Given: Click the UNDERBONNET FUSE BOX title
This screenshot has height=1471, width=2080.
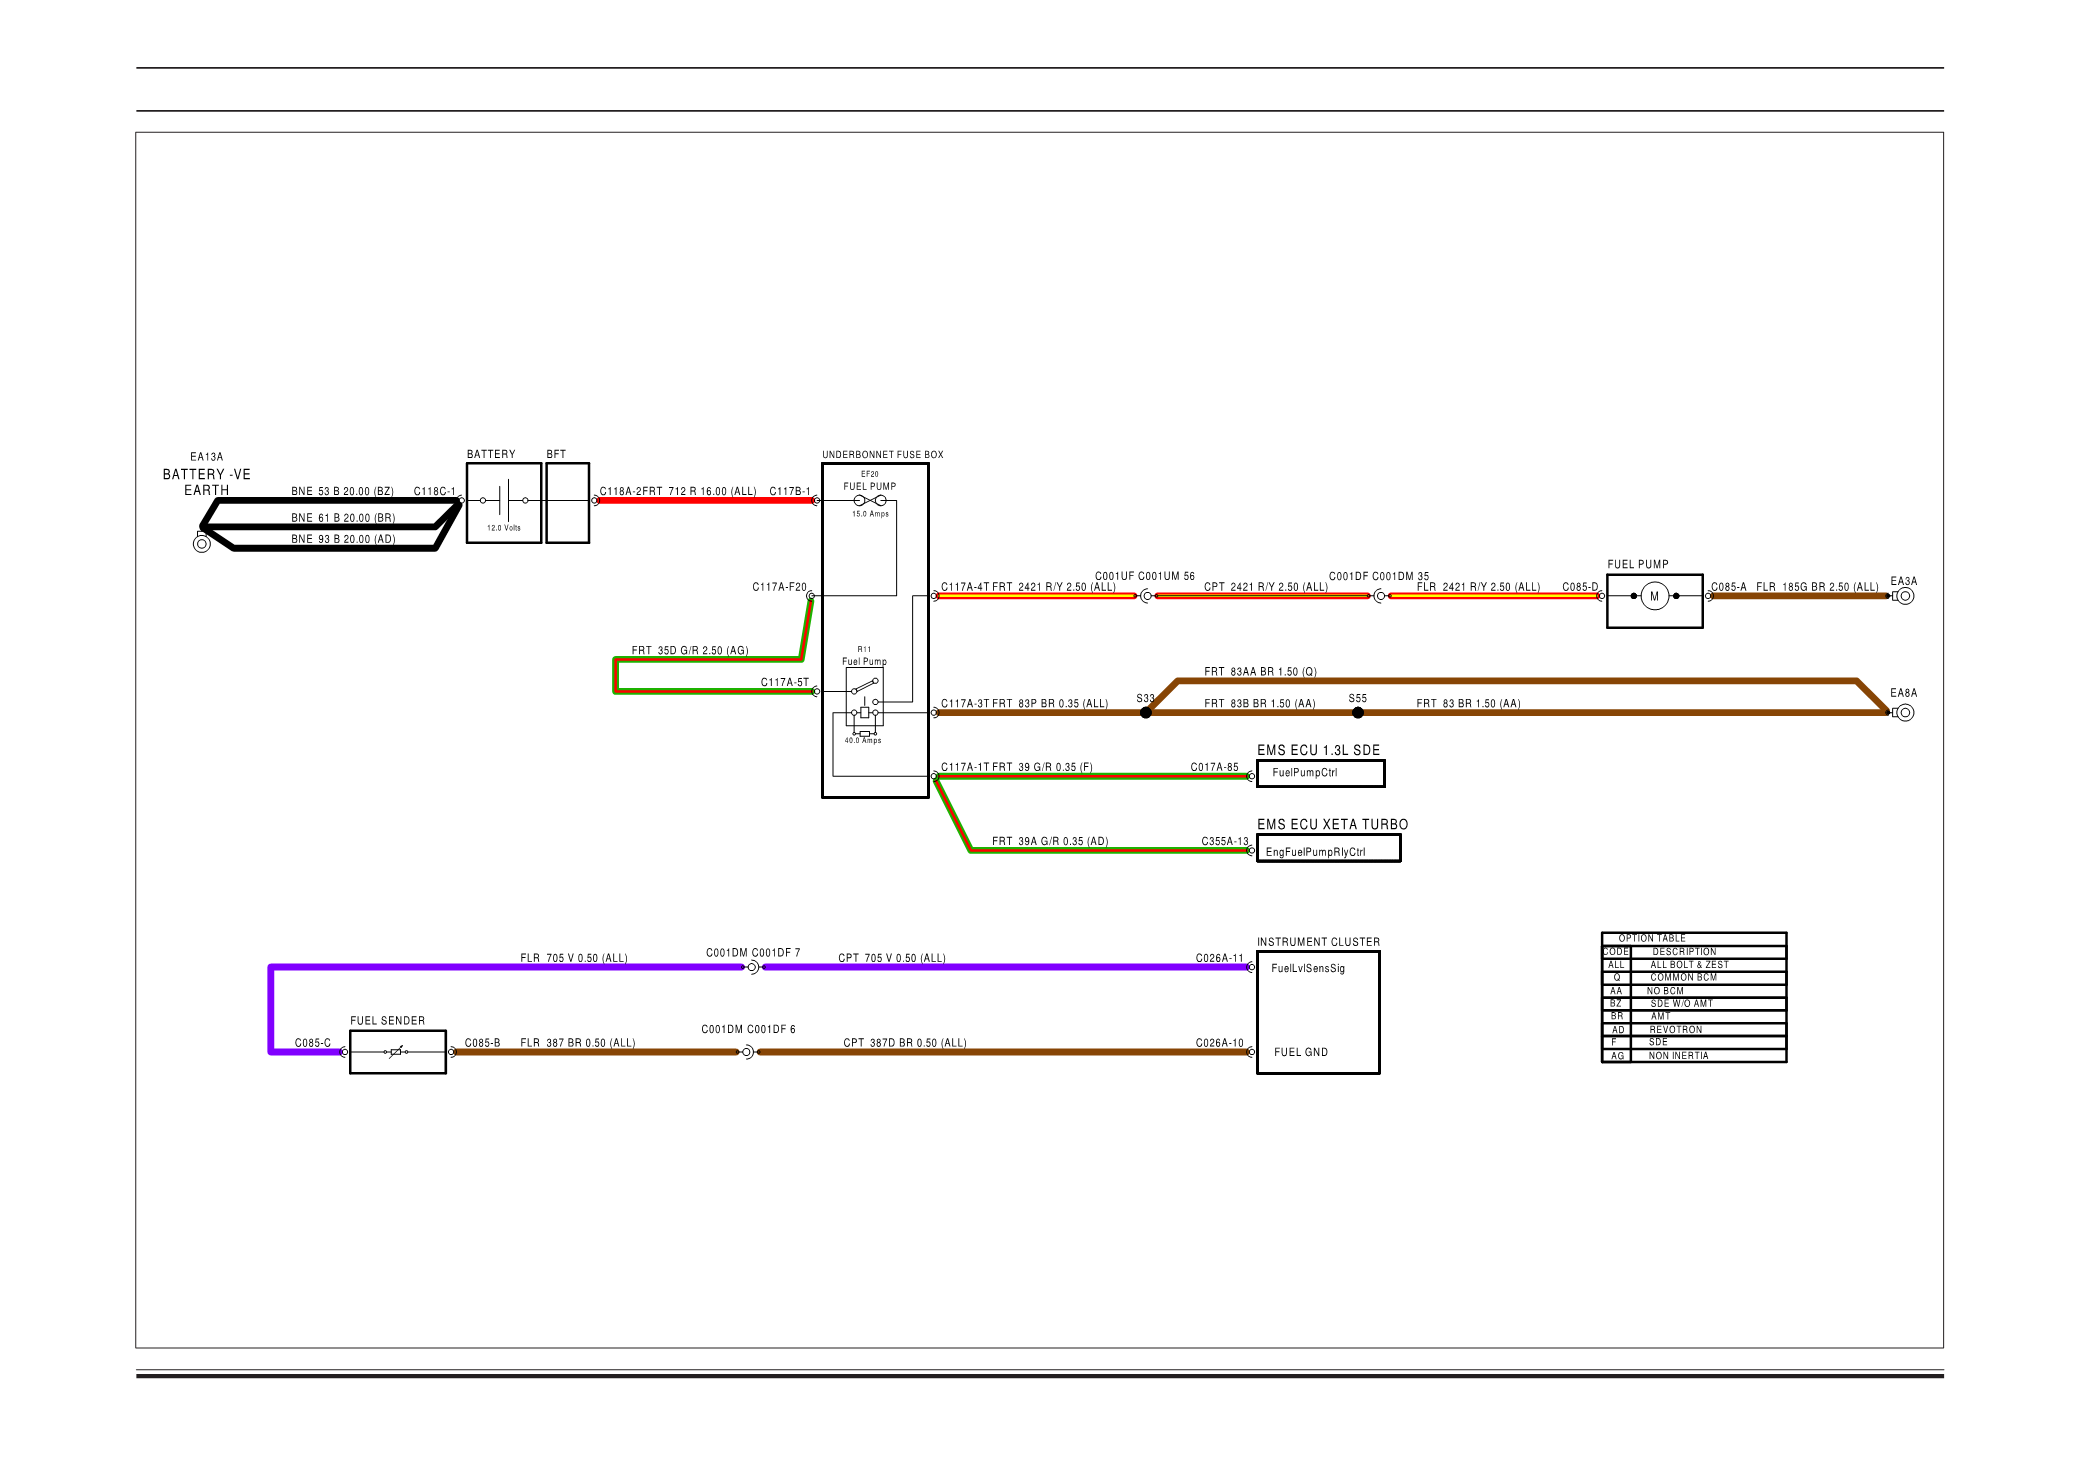Looking at the screenshot, I should [x=882, y=455].
